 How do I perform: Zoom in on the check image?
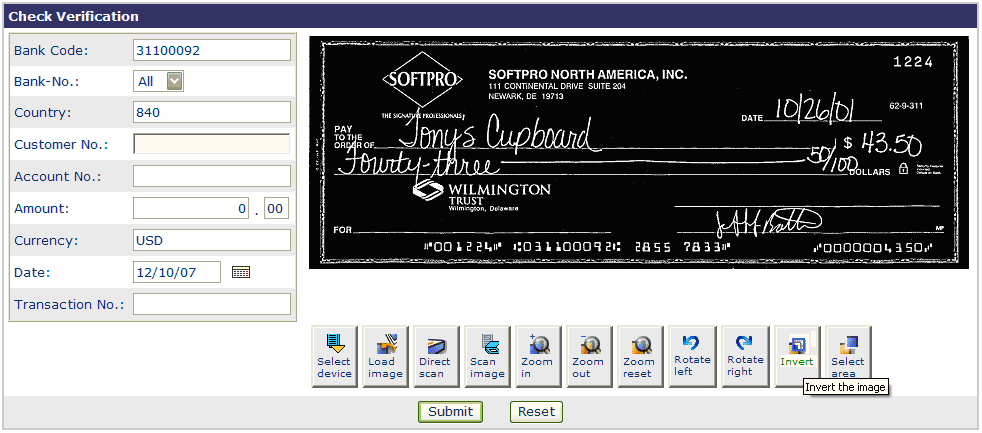[x=538, y=356]
